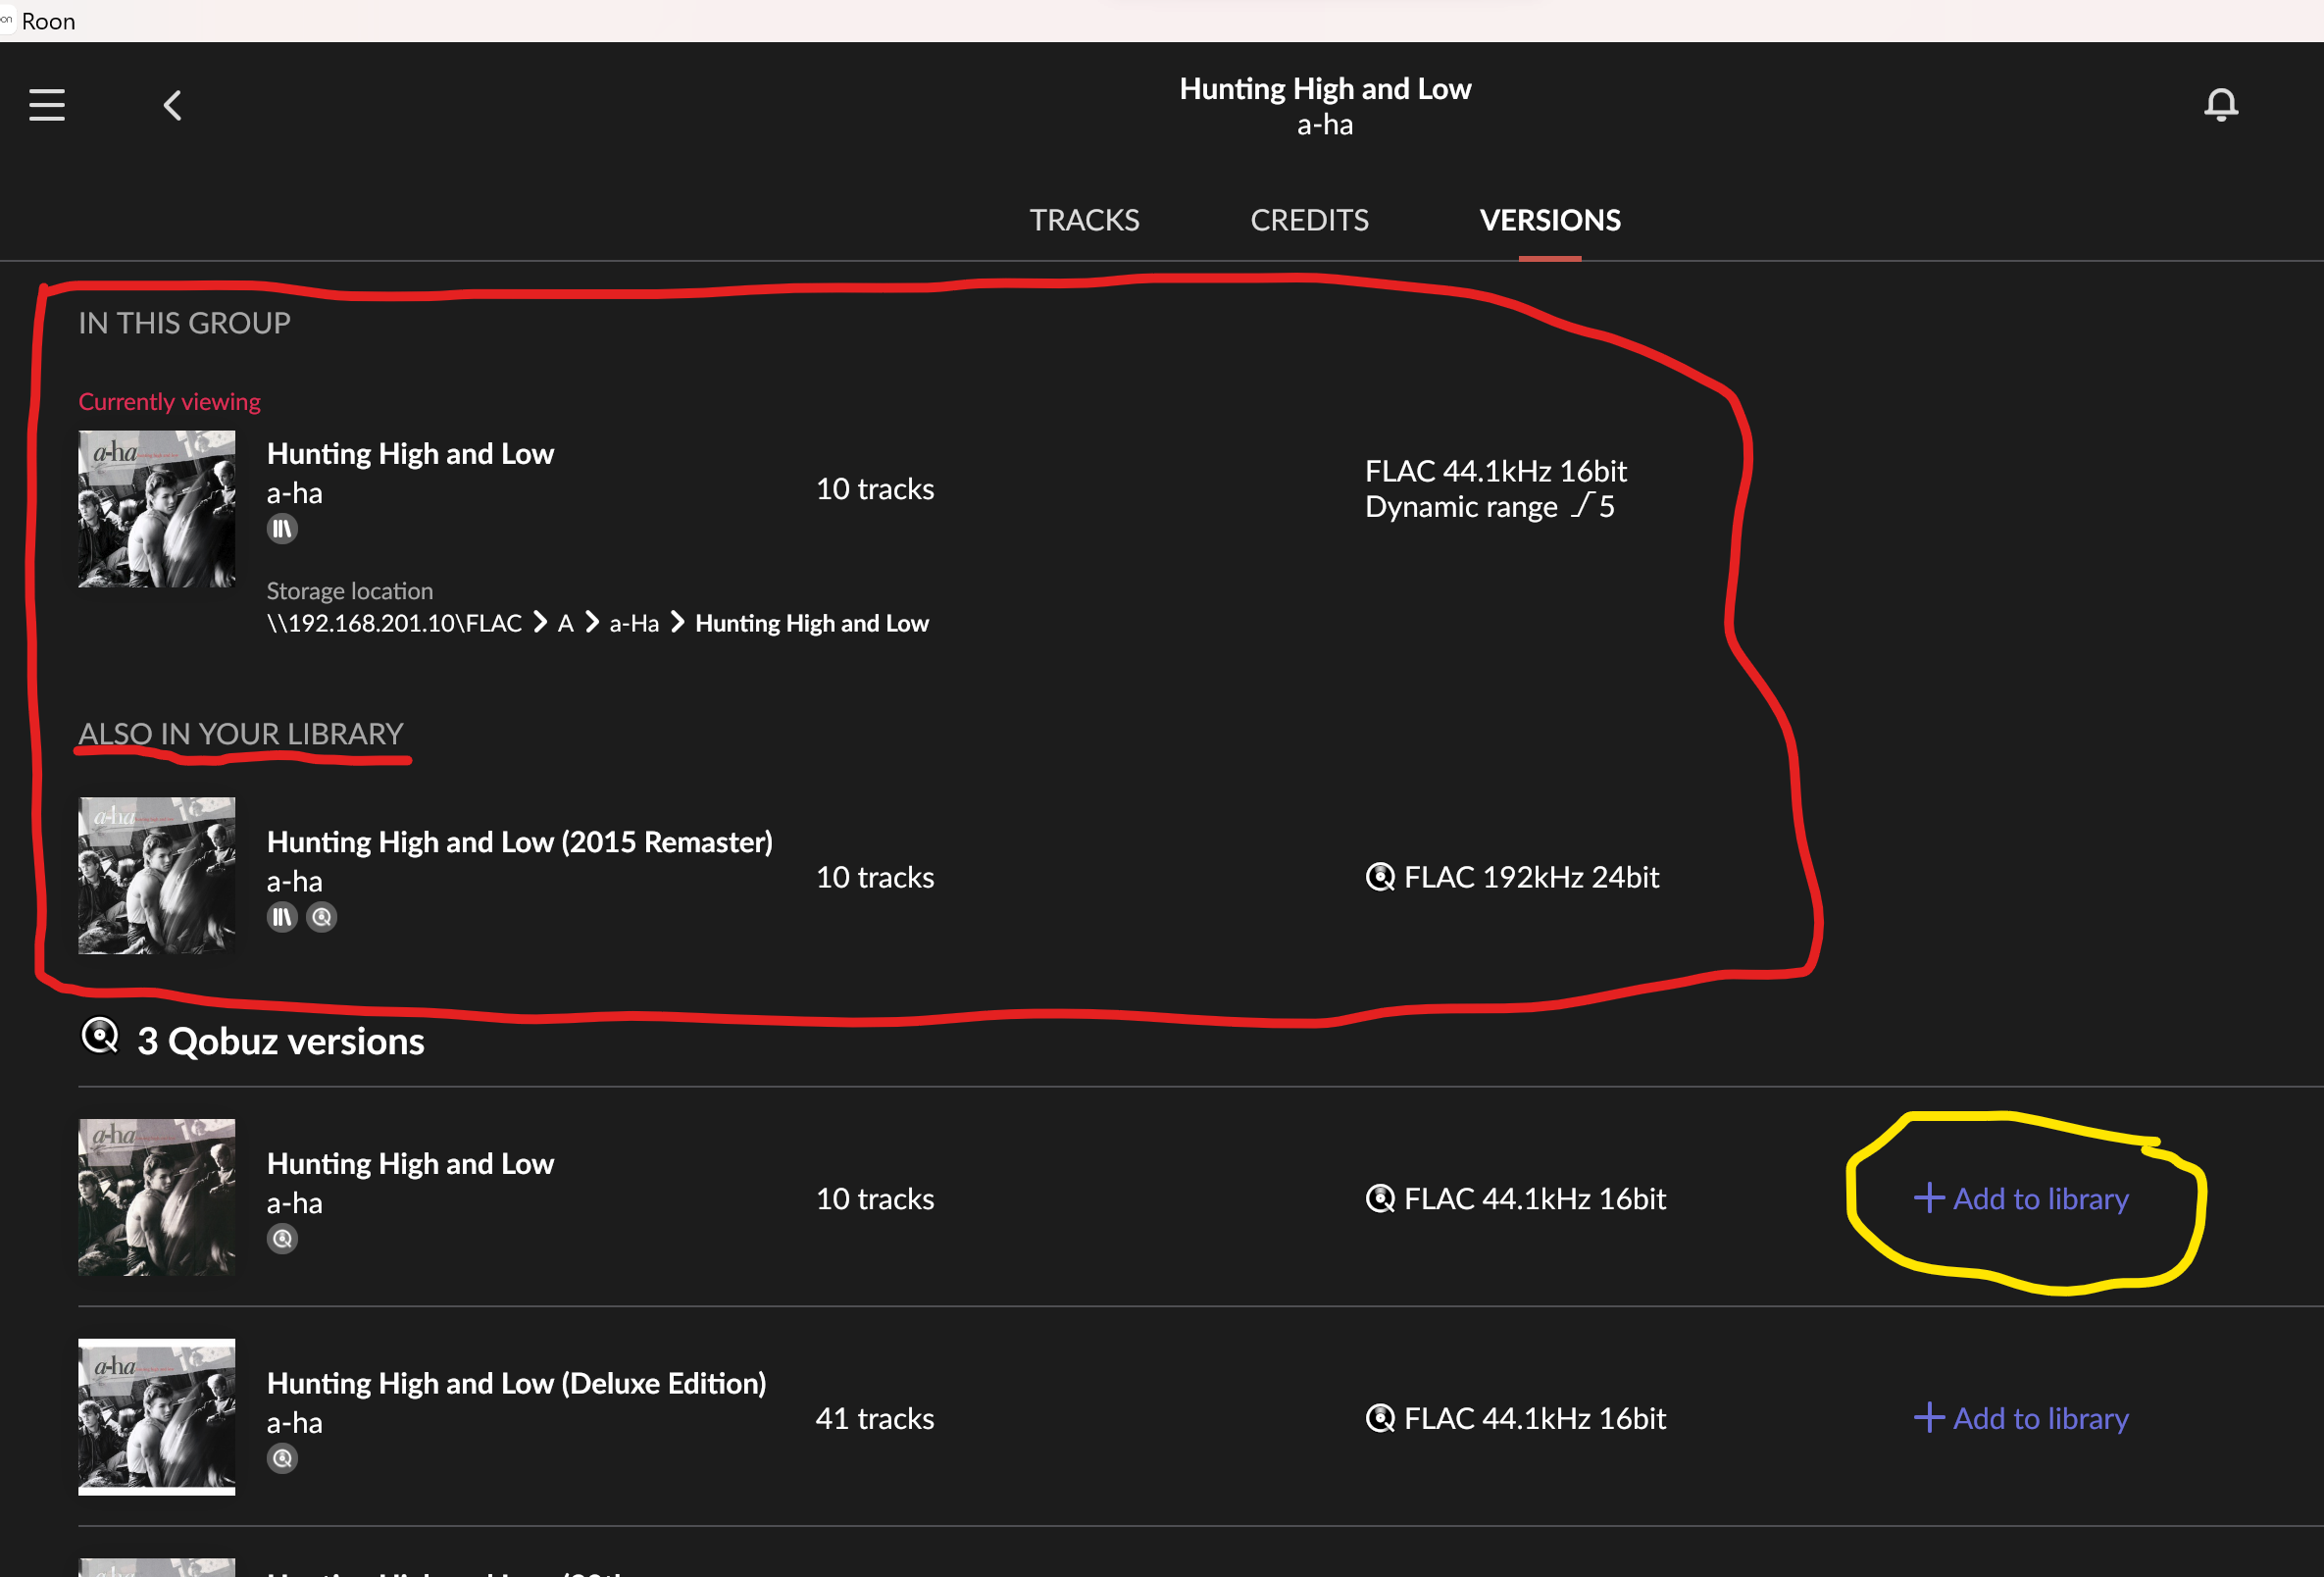Click 'FLAC 192kHz 24bit' format text

(x=1531, y=877)
